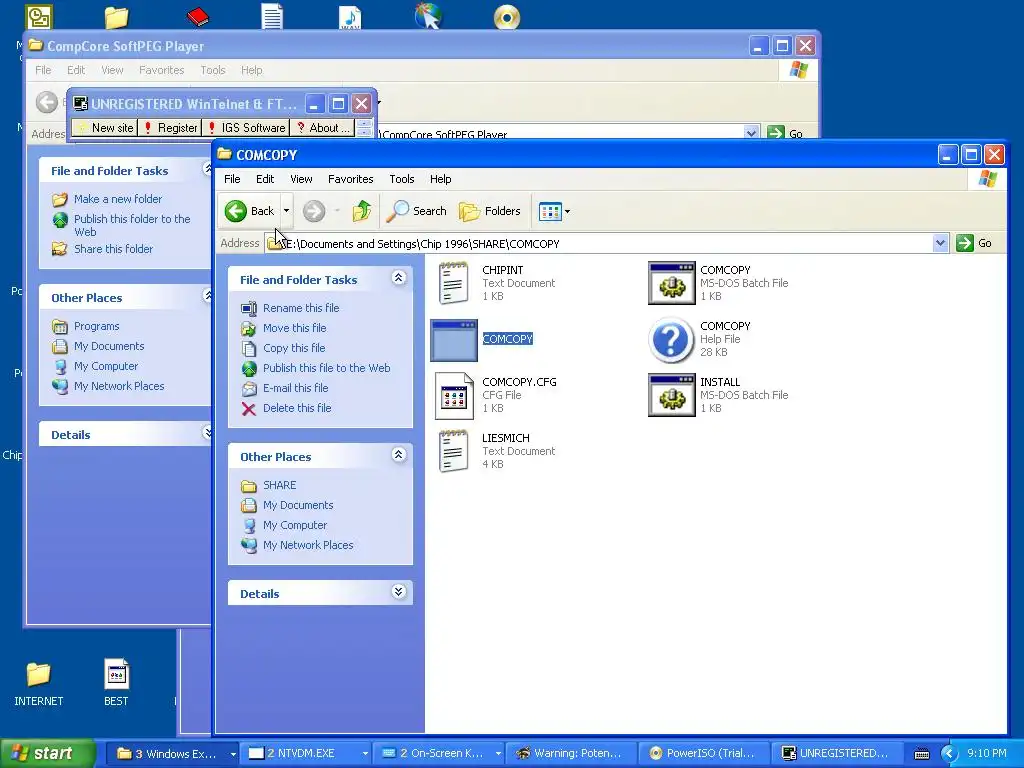The width and height of the screenshot is (1024, 768).
Task: Click Delete this file link
Action: (x=297, y=408)
